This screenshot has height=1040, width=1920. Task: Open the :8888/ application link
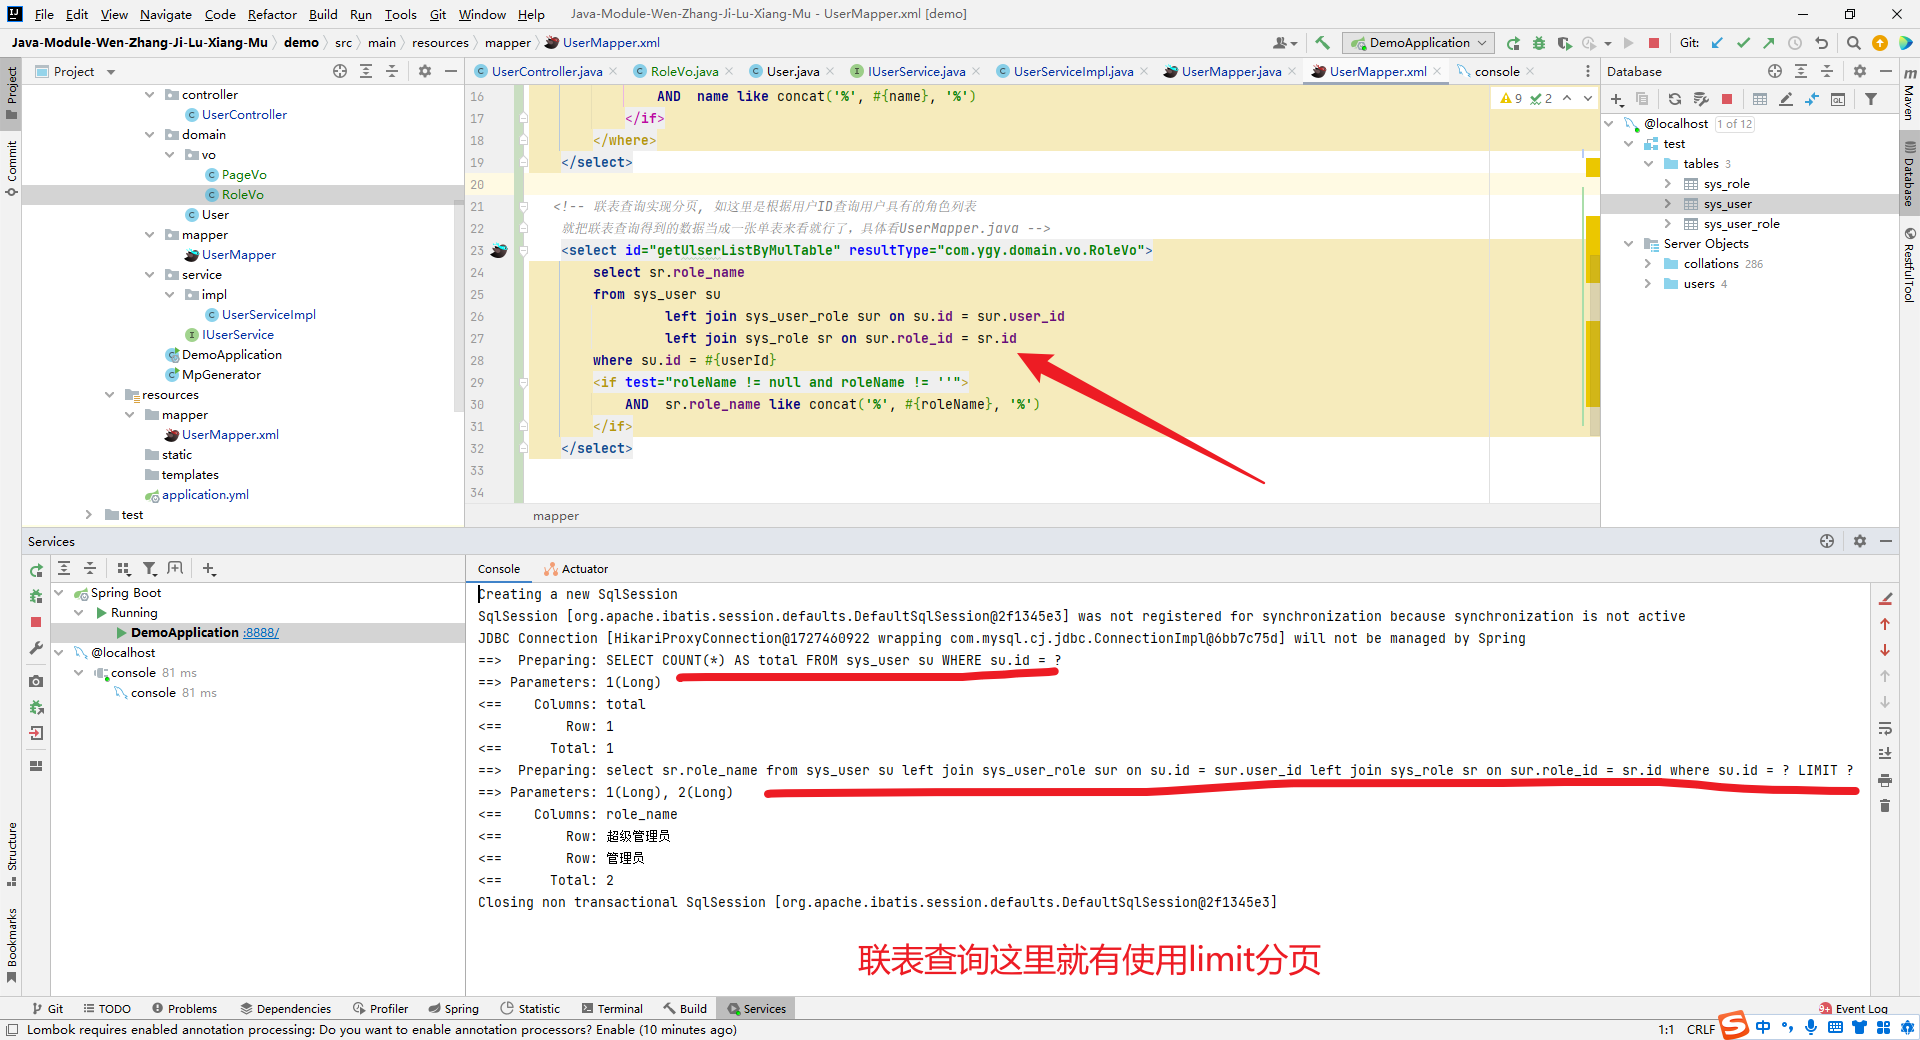click(261, 633)
